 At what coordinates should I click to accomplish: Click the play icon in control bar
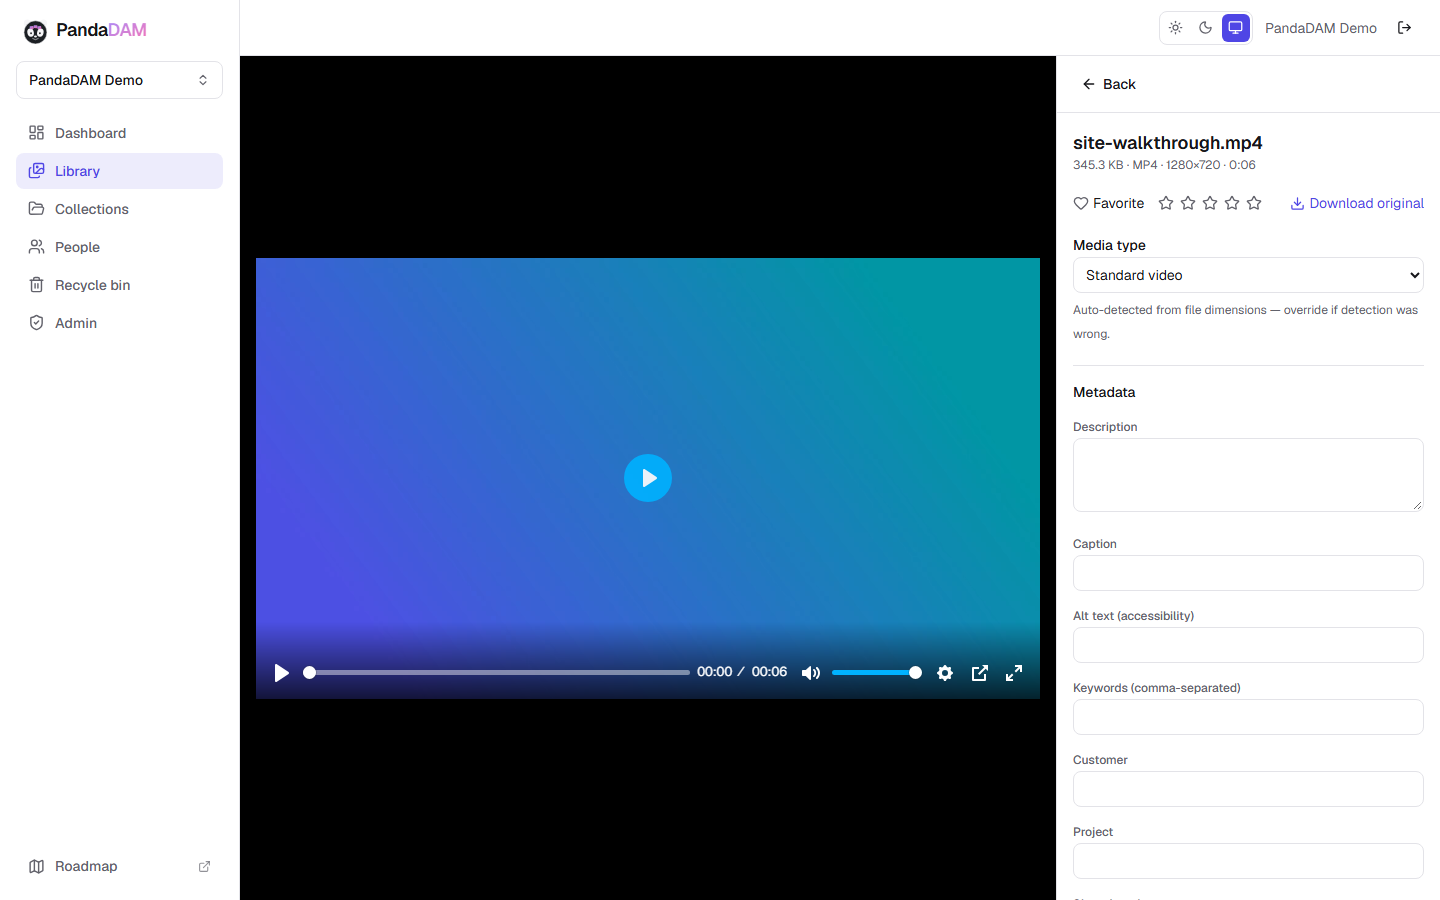pyautogui.click(x=282, y=673)
